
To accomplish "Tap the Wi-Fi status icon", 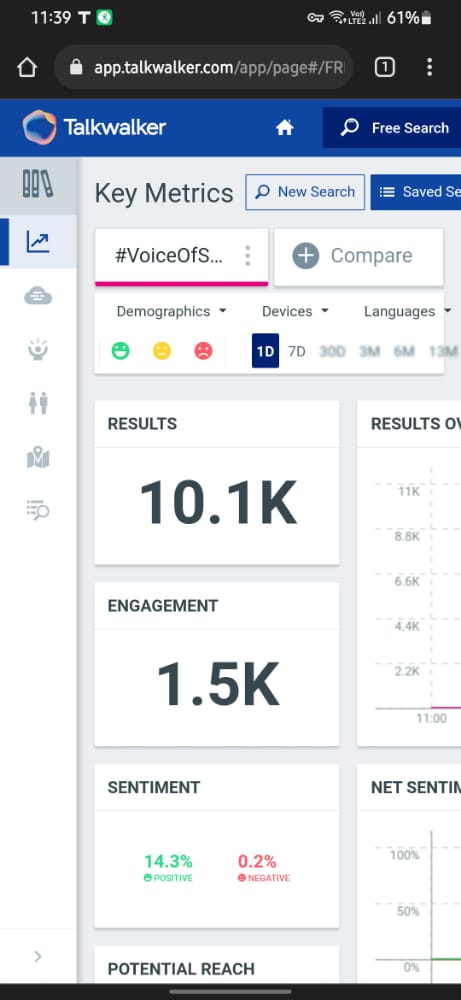I will [337, 17].
